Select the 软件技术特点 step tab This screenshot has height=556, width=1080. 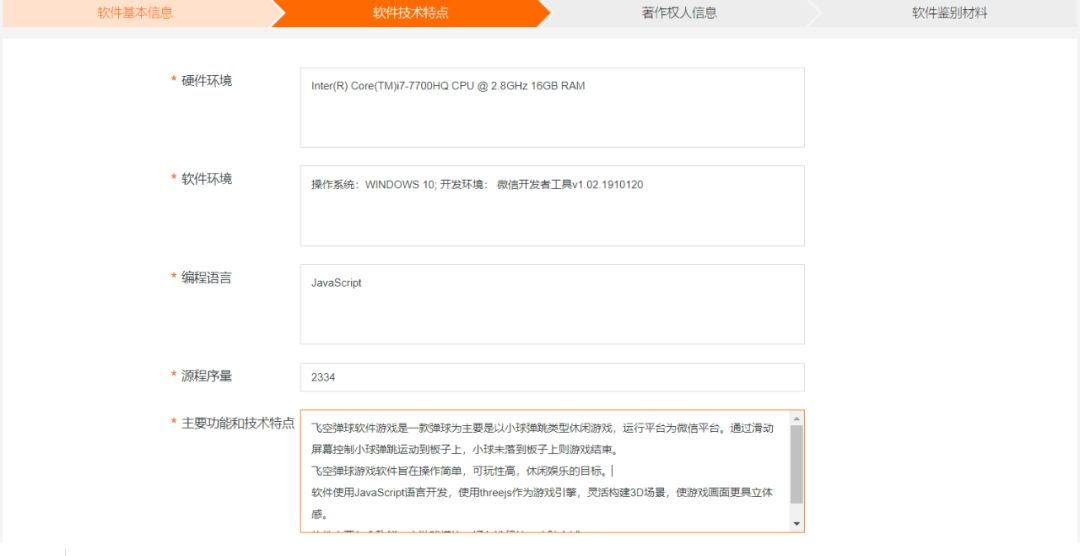tap(411, 13)
